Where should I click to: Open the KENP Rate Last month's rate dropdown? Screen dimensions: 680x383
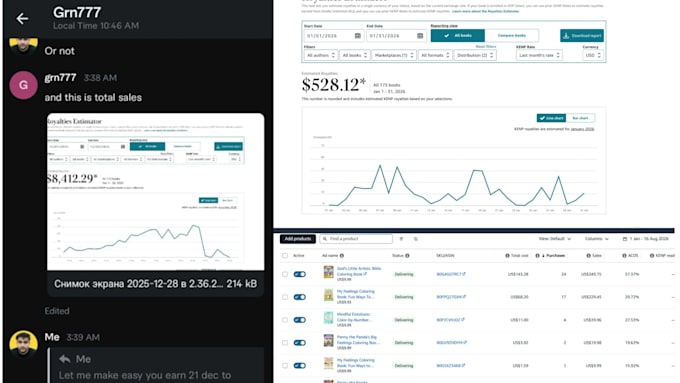[x=539, y=56]
